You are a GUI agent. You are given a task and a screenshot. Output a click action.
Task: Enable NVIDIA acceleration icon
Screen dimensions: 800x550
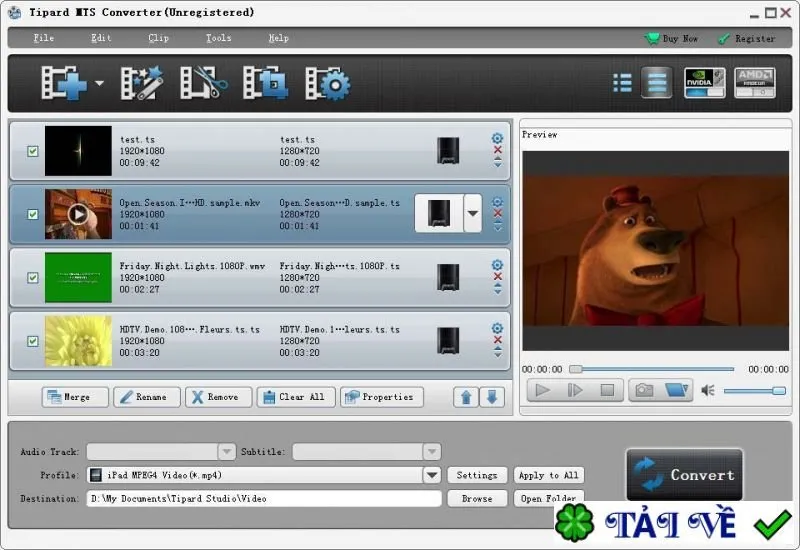(705, 83)
